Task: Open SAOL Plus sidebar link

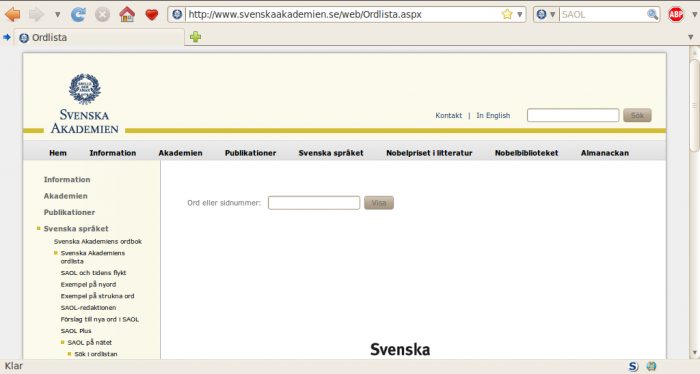Action: [x=76, y=331]
